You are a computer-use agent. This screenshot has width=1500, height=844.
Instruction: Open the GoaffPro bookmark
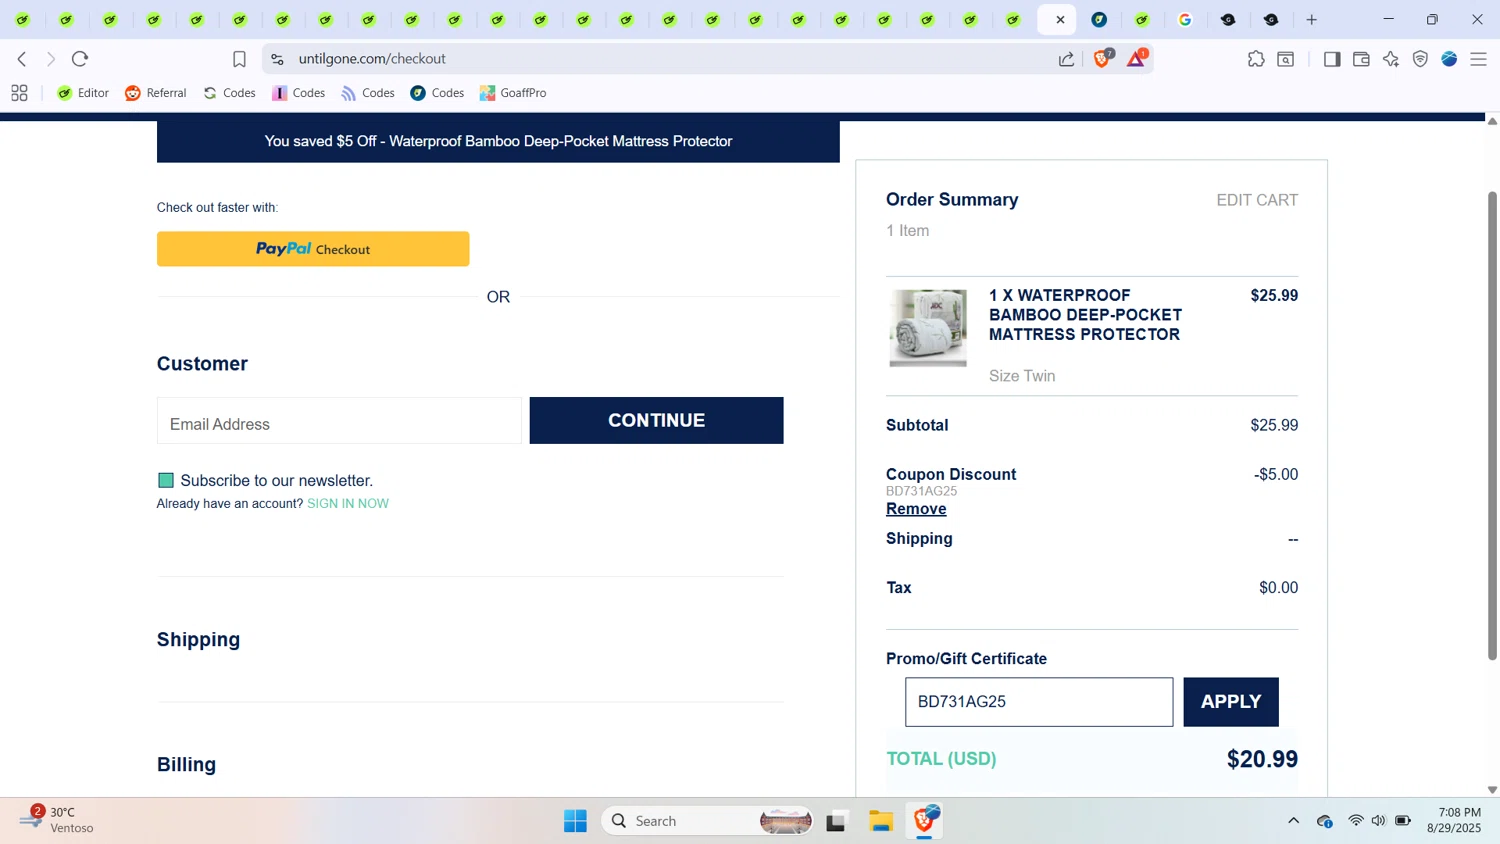[513, 93]
